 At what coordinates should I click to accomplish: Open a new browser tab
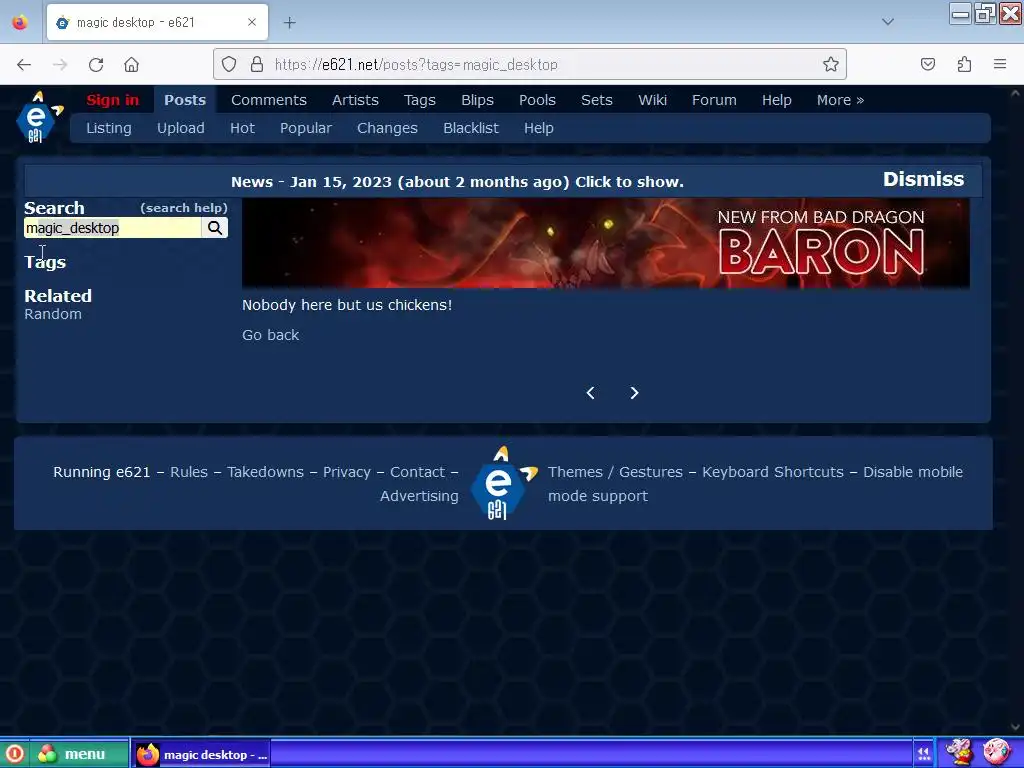[x=289, y=23]
